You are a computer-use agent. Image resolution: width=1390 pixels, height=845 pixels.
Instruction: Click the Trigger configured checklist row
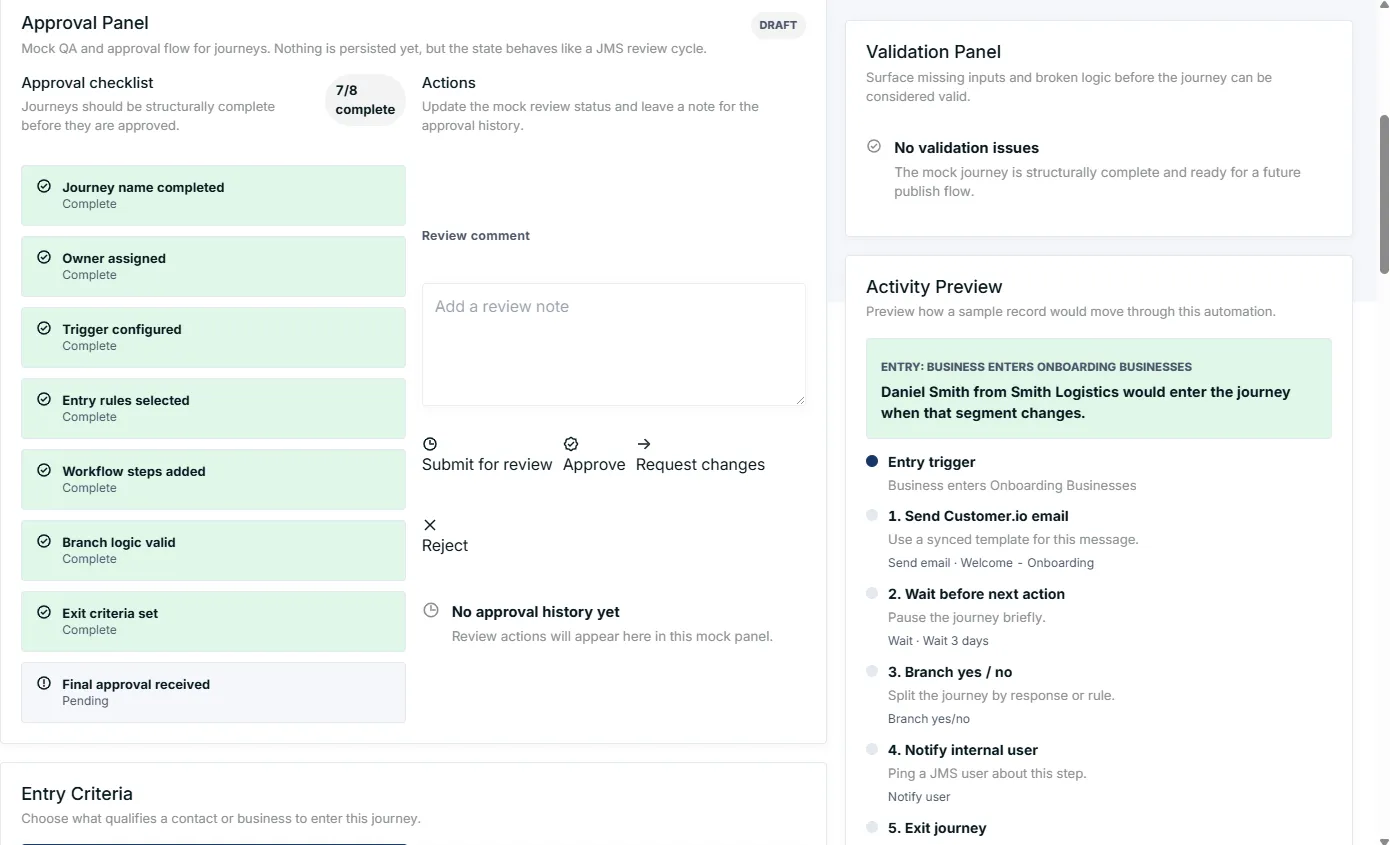(x=213, y=337)
